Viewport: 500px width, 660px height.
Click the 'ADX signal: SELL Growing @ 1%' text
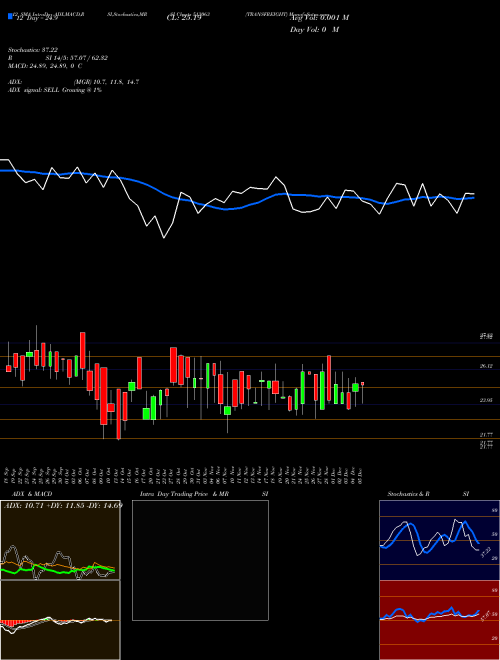tap(55, 90)
